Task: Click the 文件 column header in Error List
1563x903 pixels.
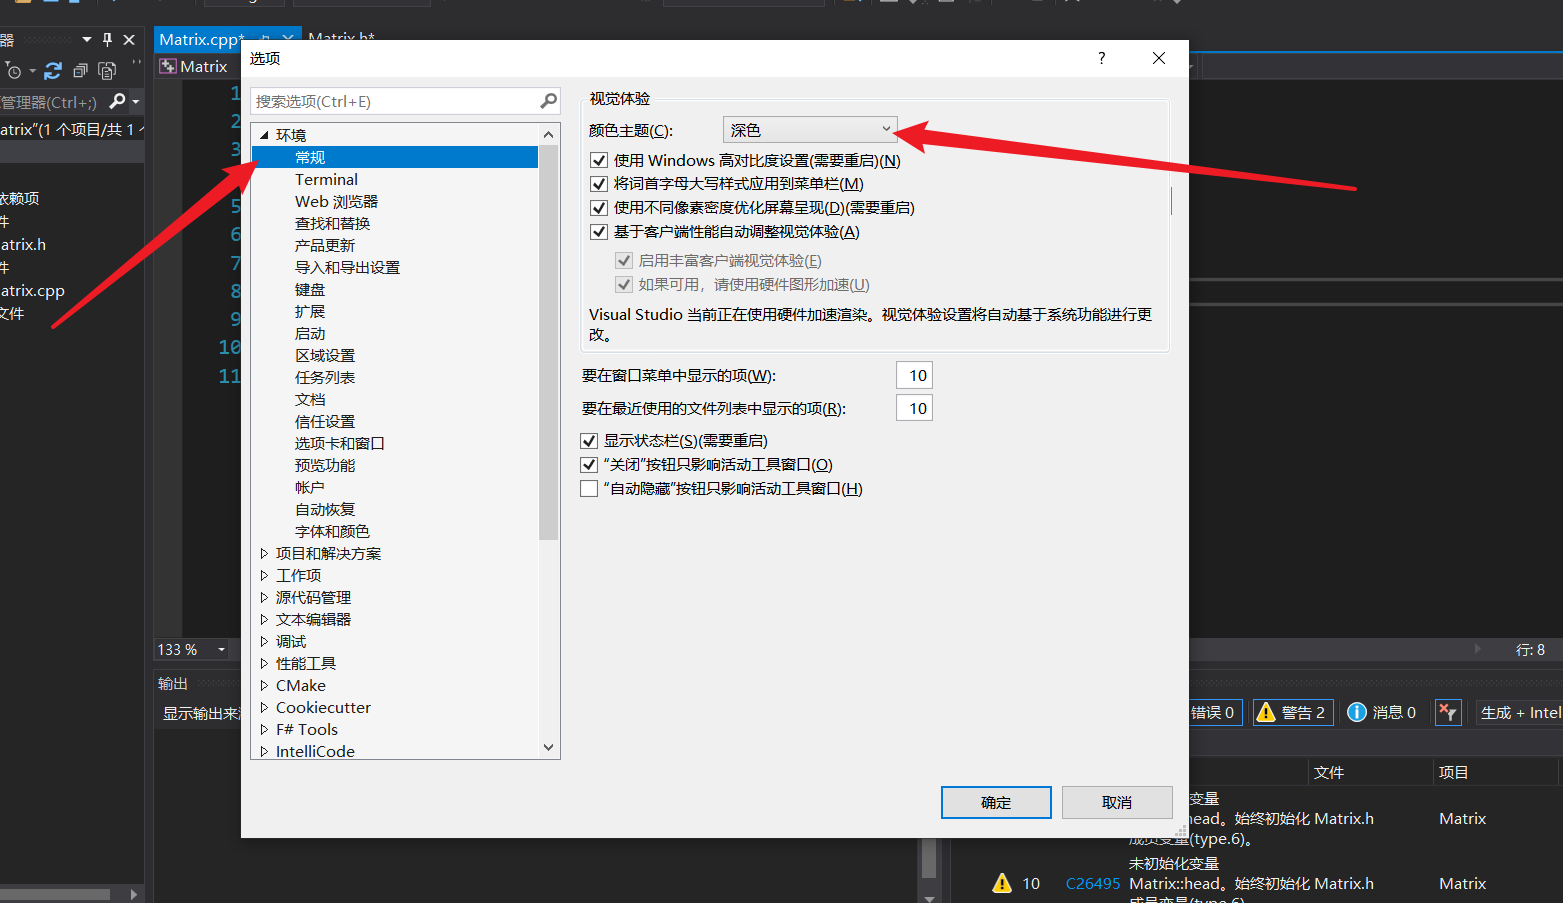Action: click(x=1329, y=772)
